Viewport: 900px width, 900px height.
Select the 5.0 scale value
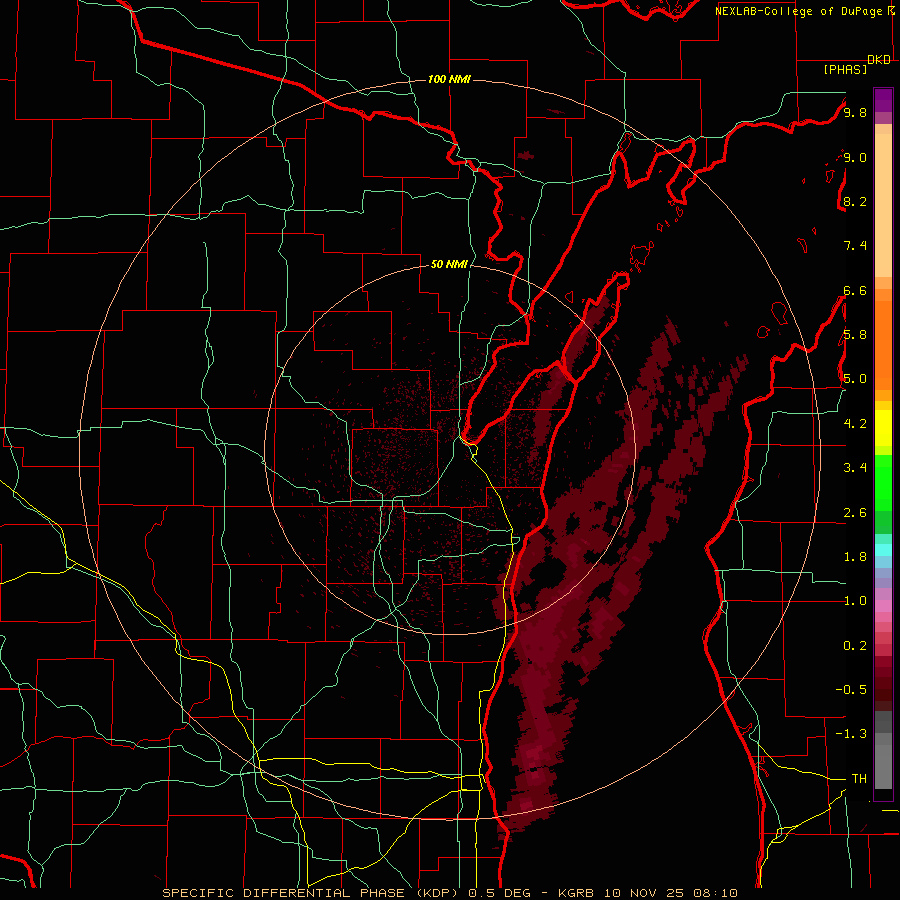(x=855, y=379)
